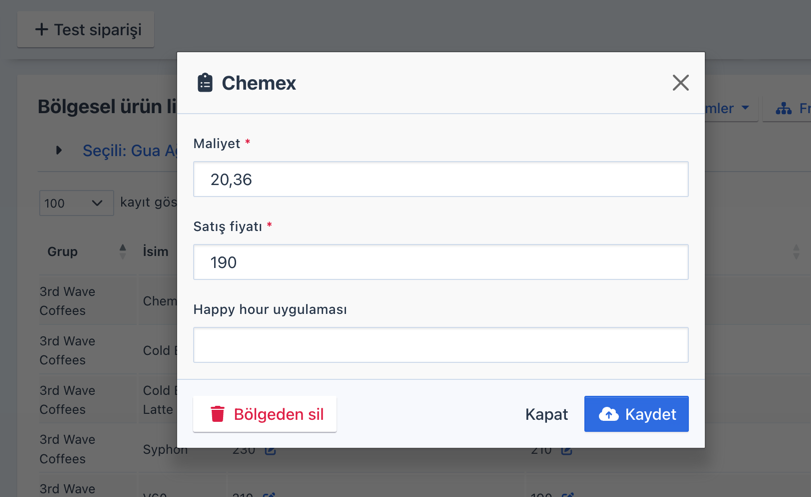Click edit icon next to price 210
811x497 pixels.
(566, 451)
